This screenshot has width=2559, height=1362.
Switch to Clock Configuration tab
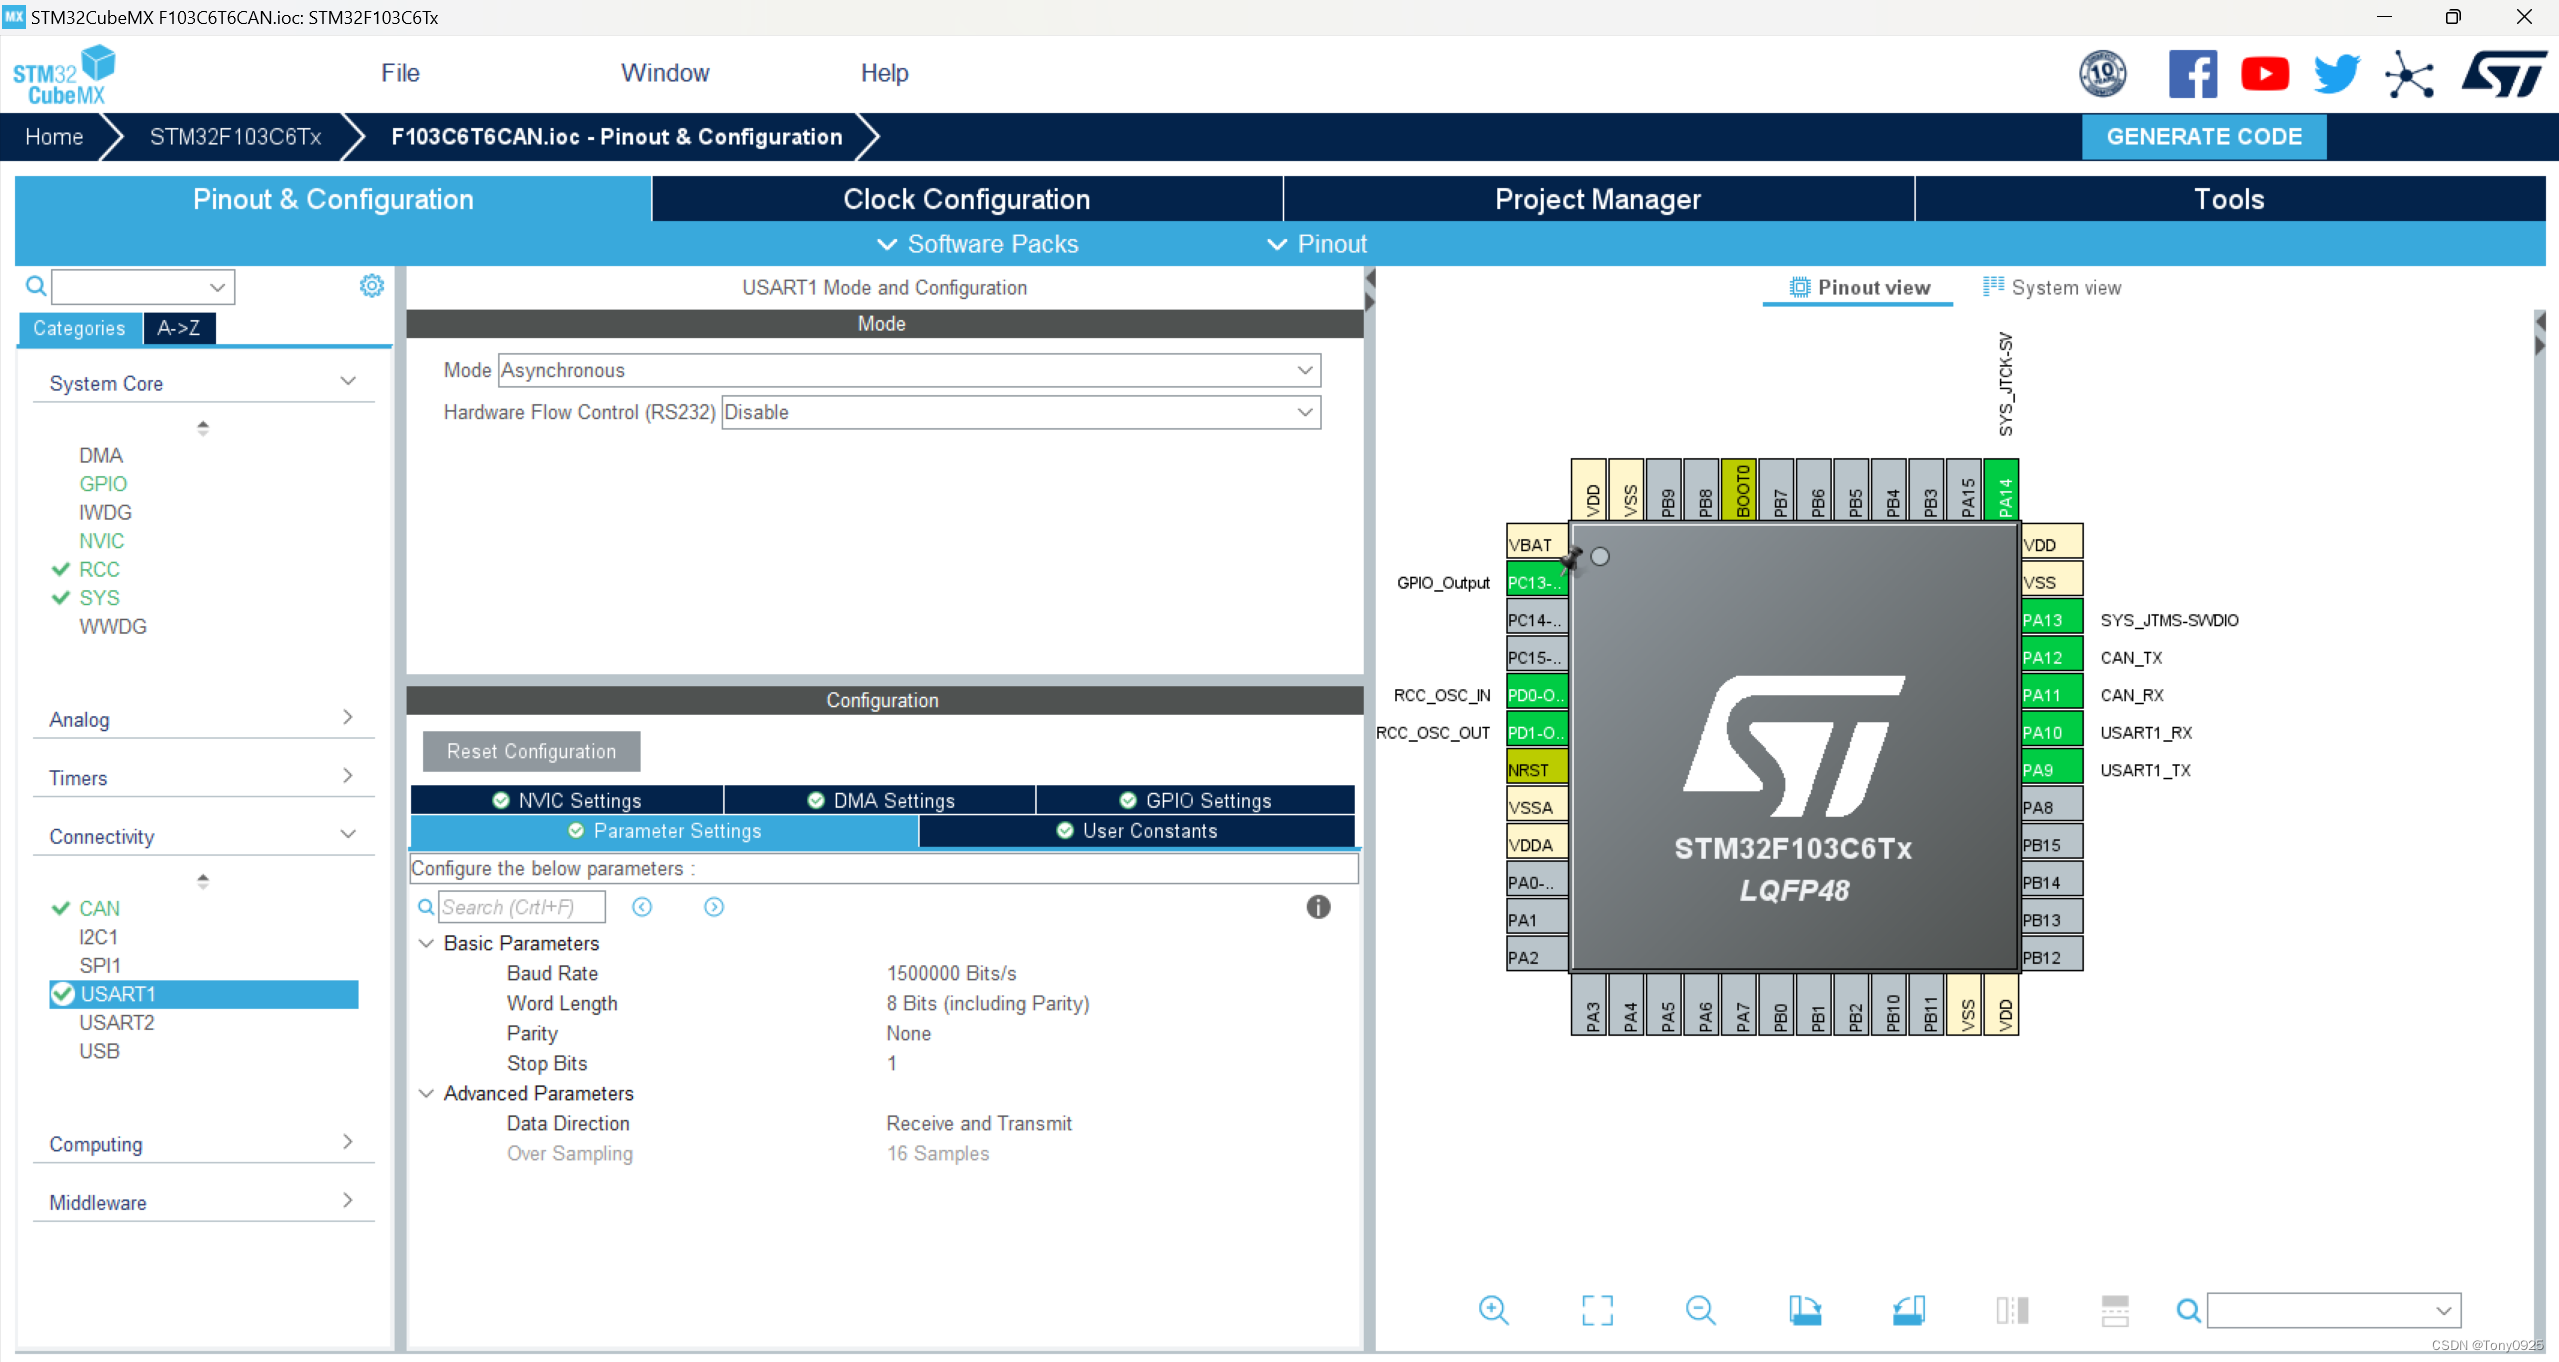pos(966,200)
